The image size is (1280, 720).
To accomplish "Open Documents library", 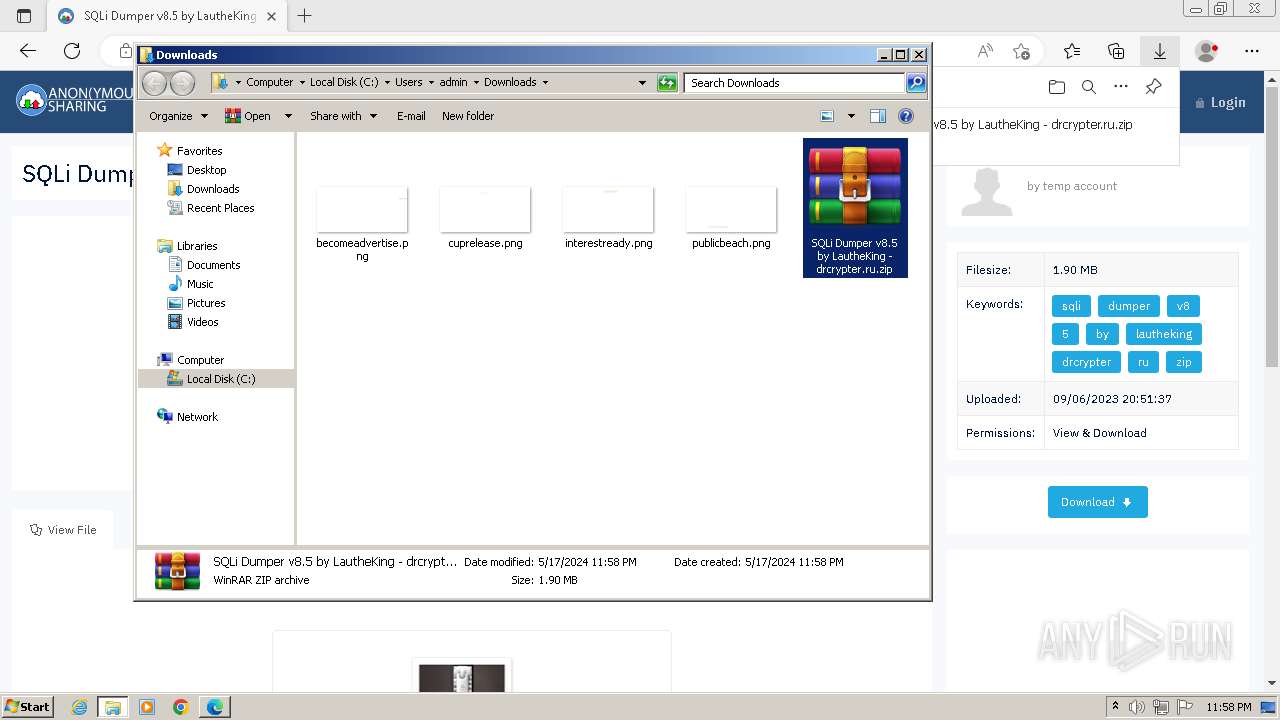I will [213, 265].
